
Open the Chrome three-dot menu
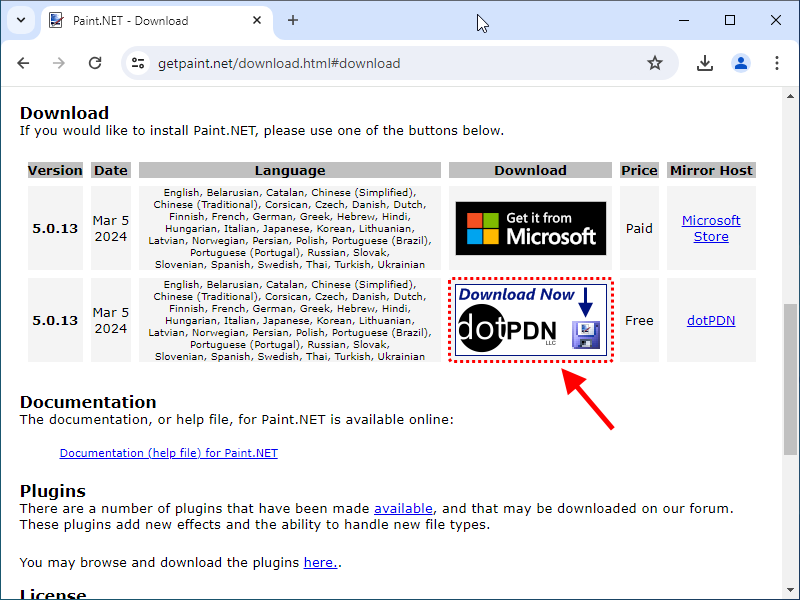tap(777, 63)
